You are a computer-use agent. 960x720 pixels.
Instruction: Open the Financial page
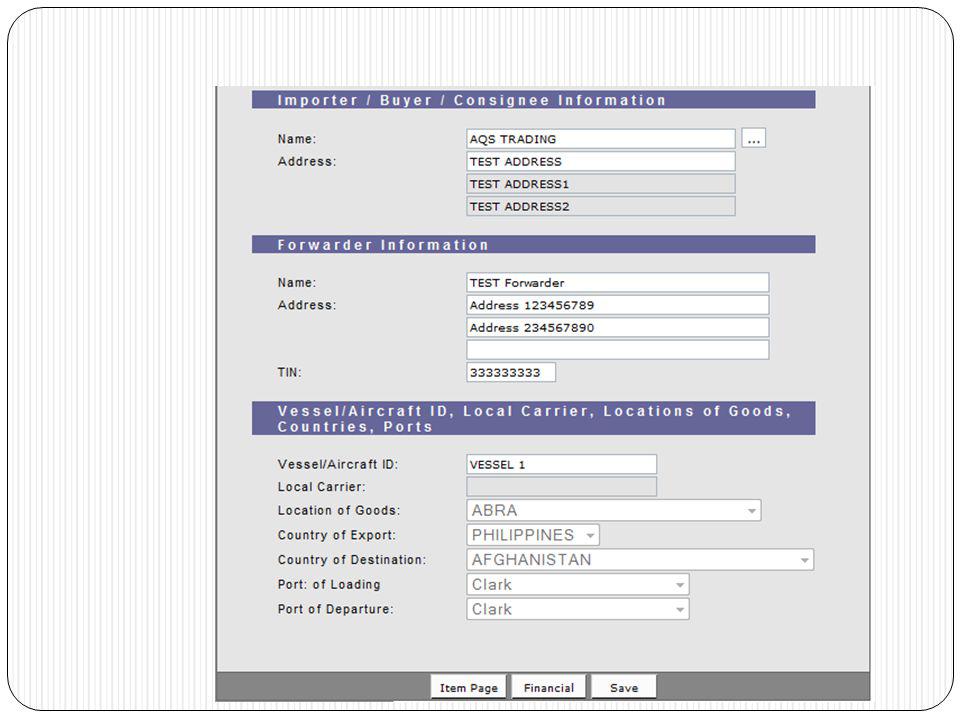pyautogui.click(x=549, y=688)
